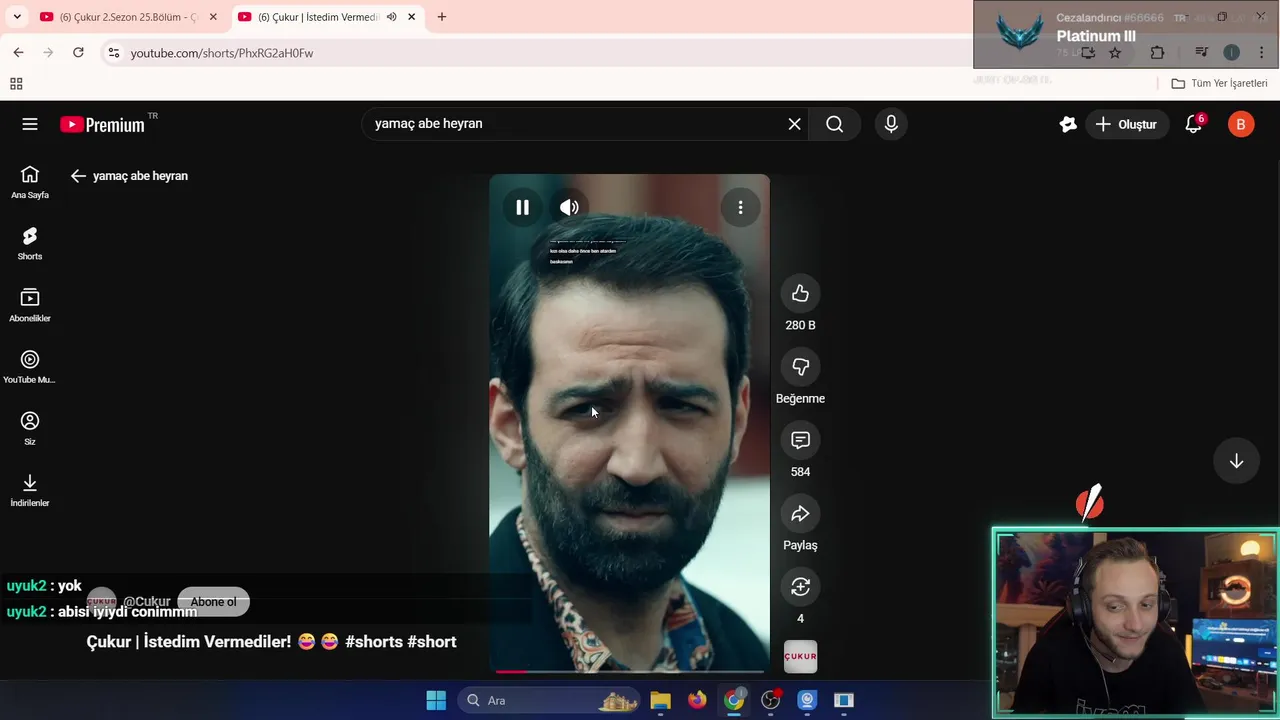Open a new browser tab with plus

tap(442, 17)
